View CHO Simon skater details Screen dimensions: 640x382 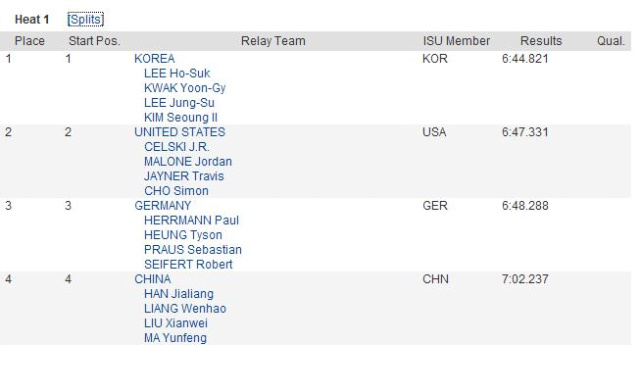[176, 191]
